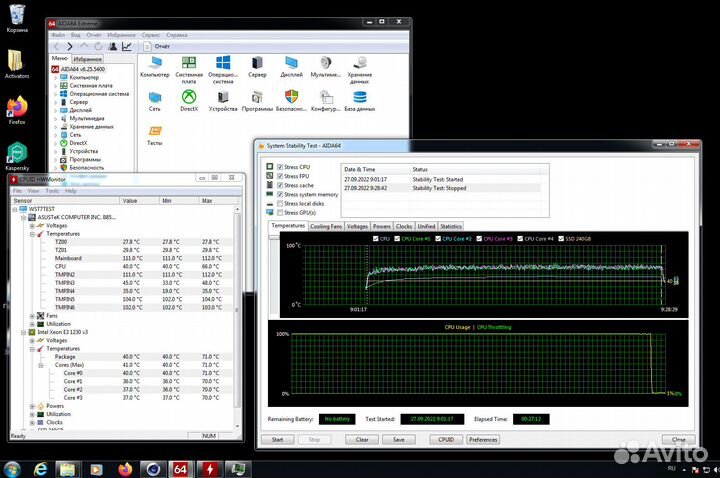Open the Мультимедиа category icon
This screenshot has height=478, width=720.
click(326, 67)
